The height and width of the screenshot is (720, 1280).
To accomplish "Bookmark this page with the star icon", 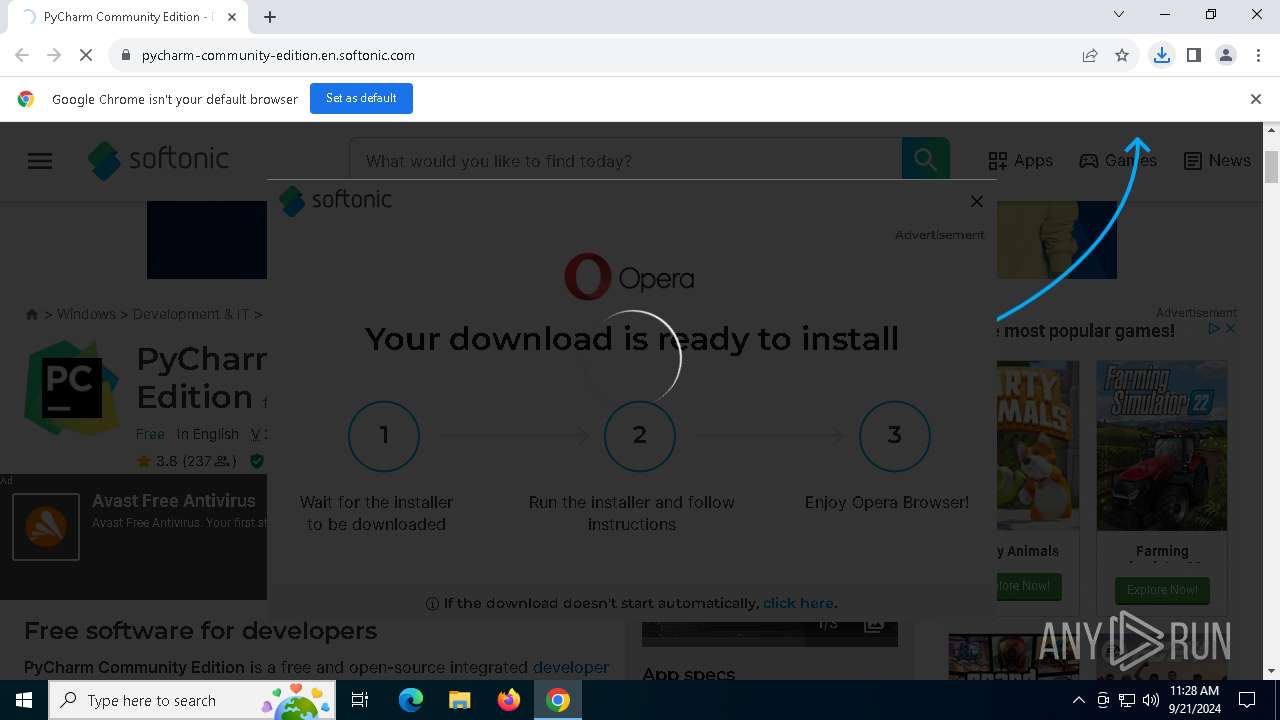I will click(1122, 55).
